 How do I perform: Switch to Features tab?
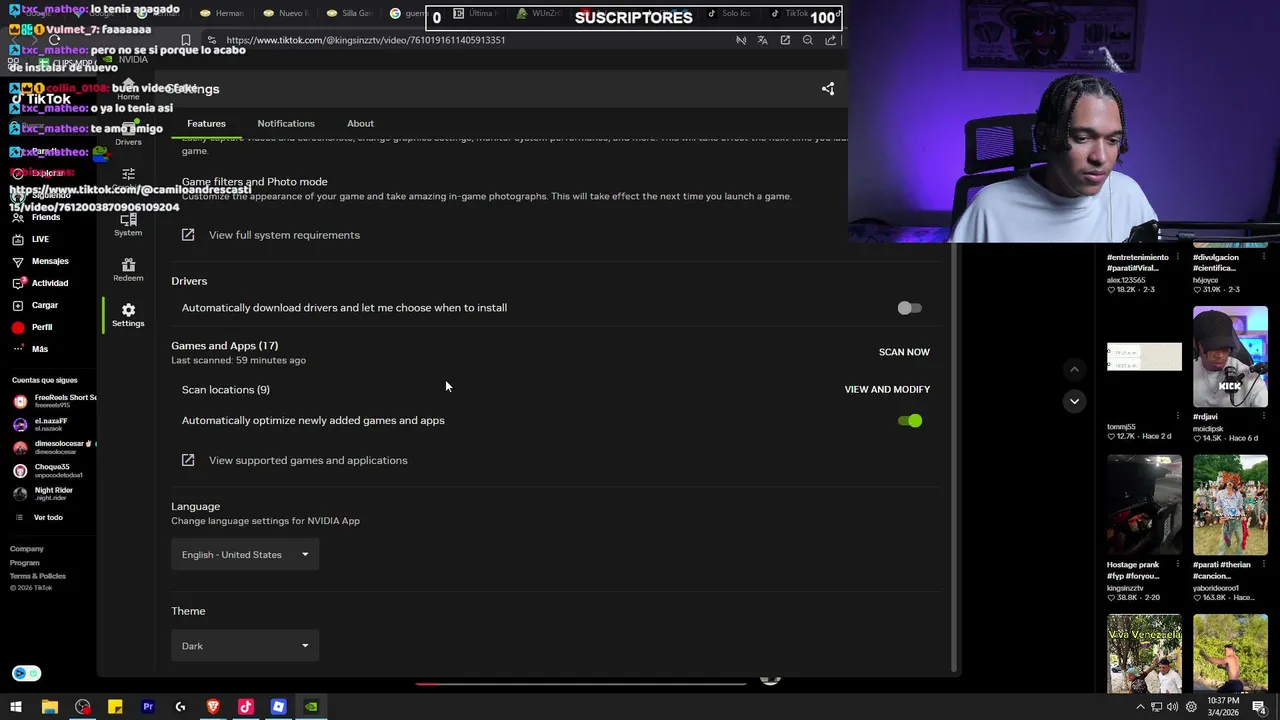[206, 124]
